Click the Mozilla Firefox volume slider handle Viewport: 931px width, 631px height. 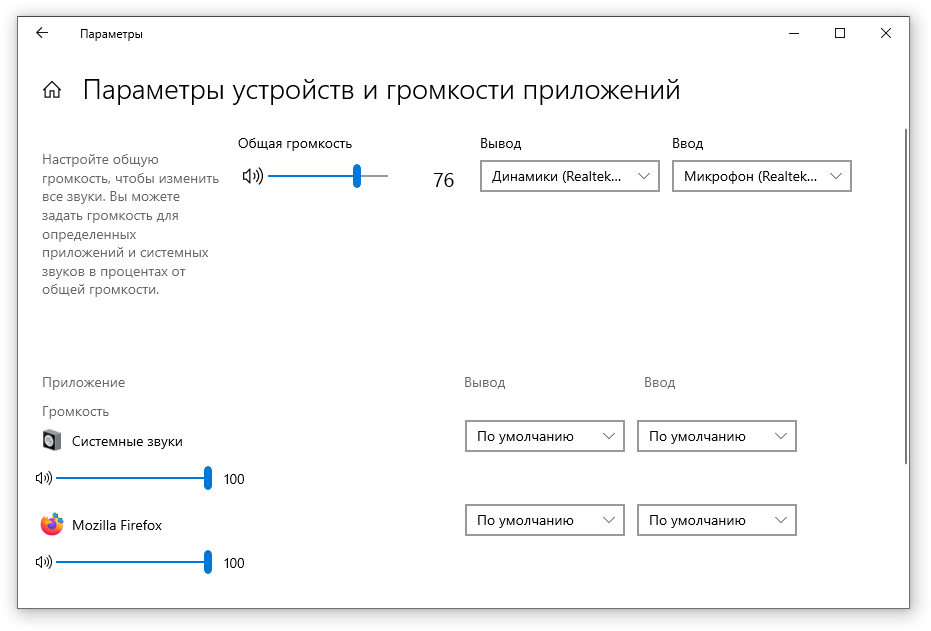pyautogui.click(x=208, y=562)
